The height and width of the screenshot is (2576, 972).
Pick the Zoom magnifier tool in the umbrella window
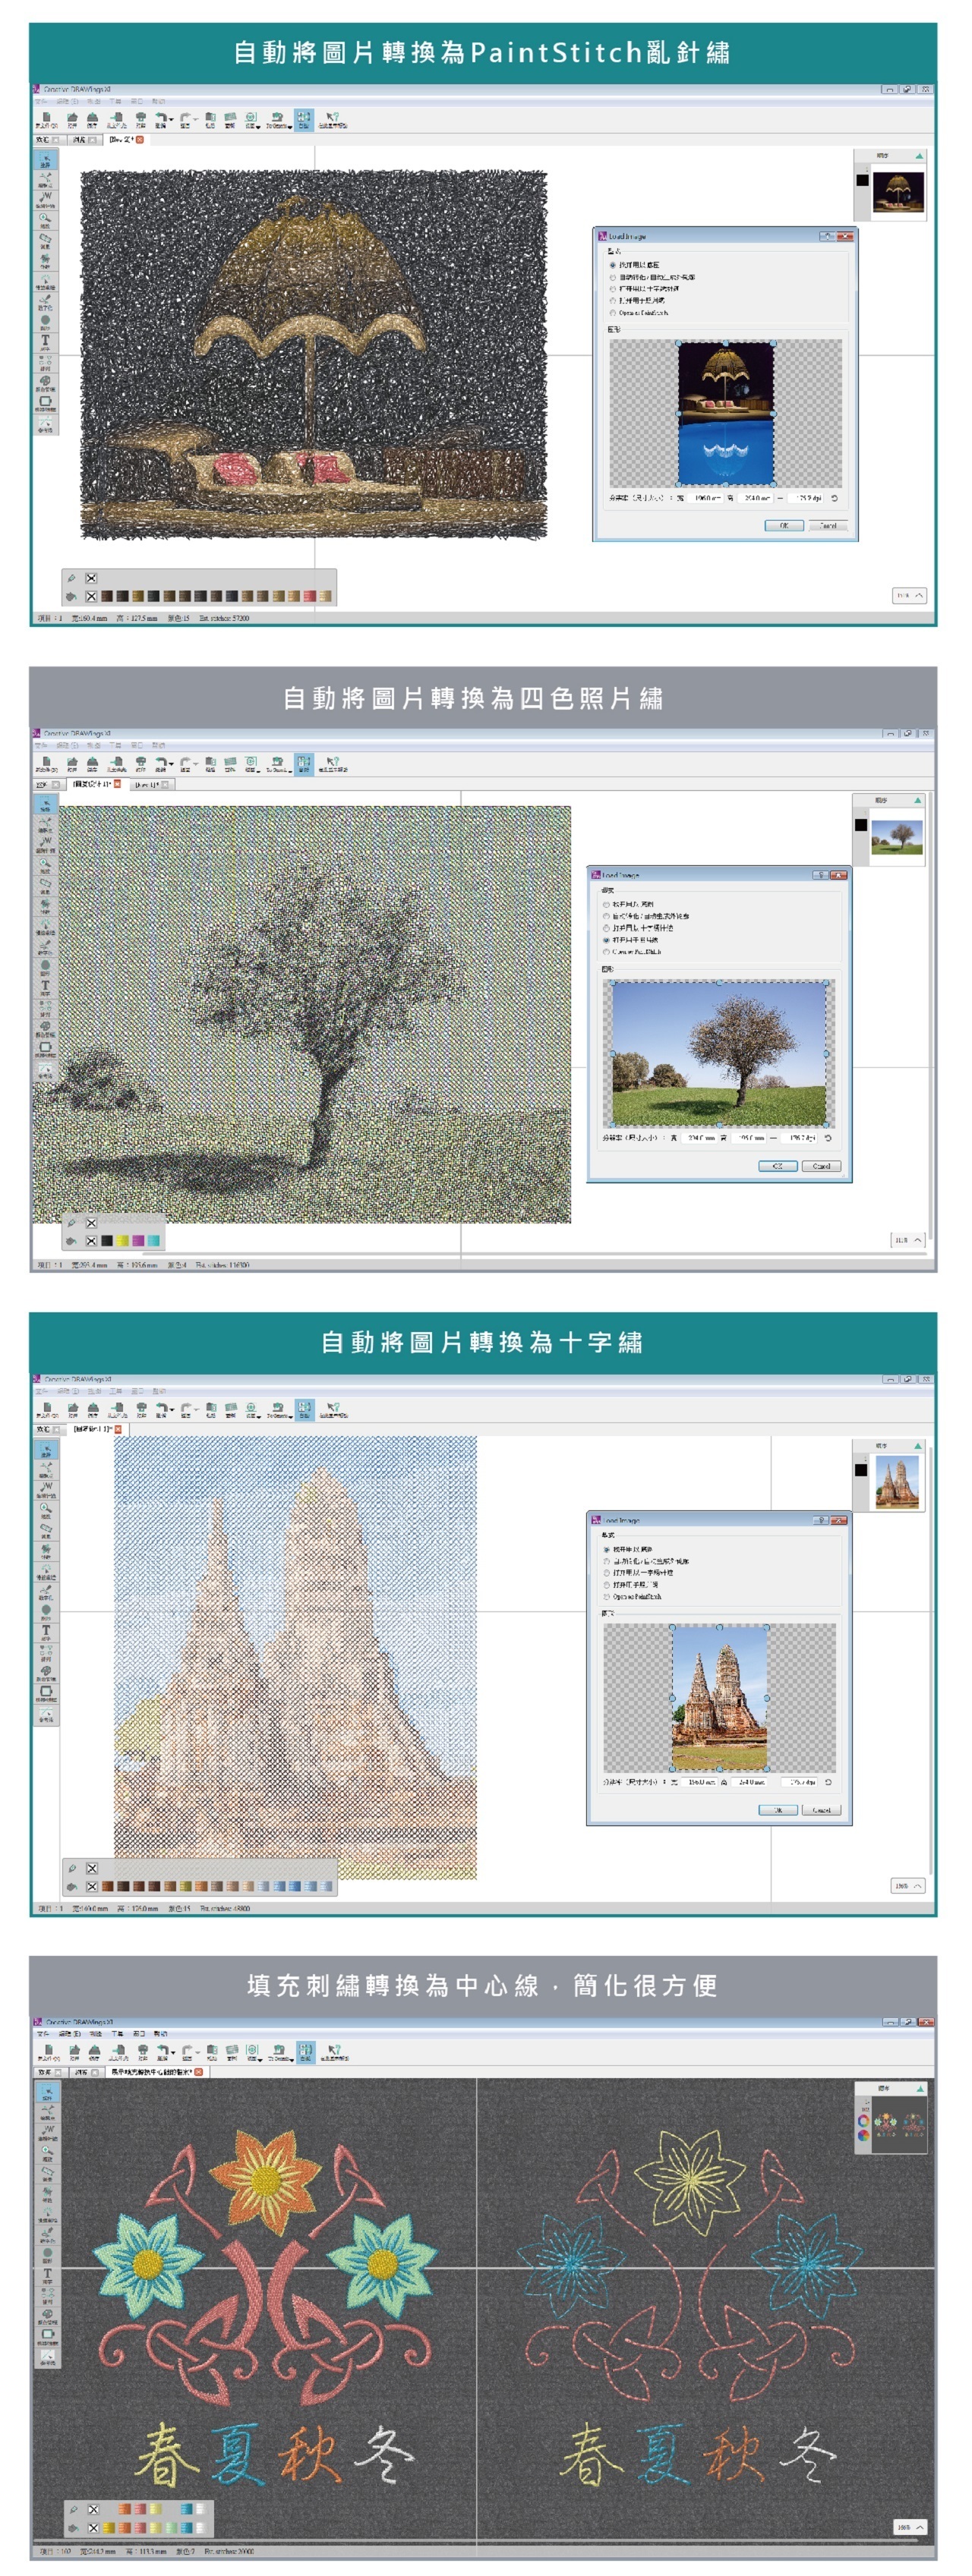tap(45, 219)
